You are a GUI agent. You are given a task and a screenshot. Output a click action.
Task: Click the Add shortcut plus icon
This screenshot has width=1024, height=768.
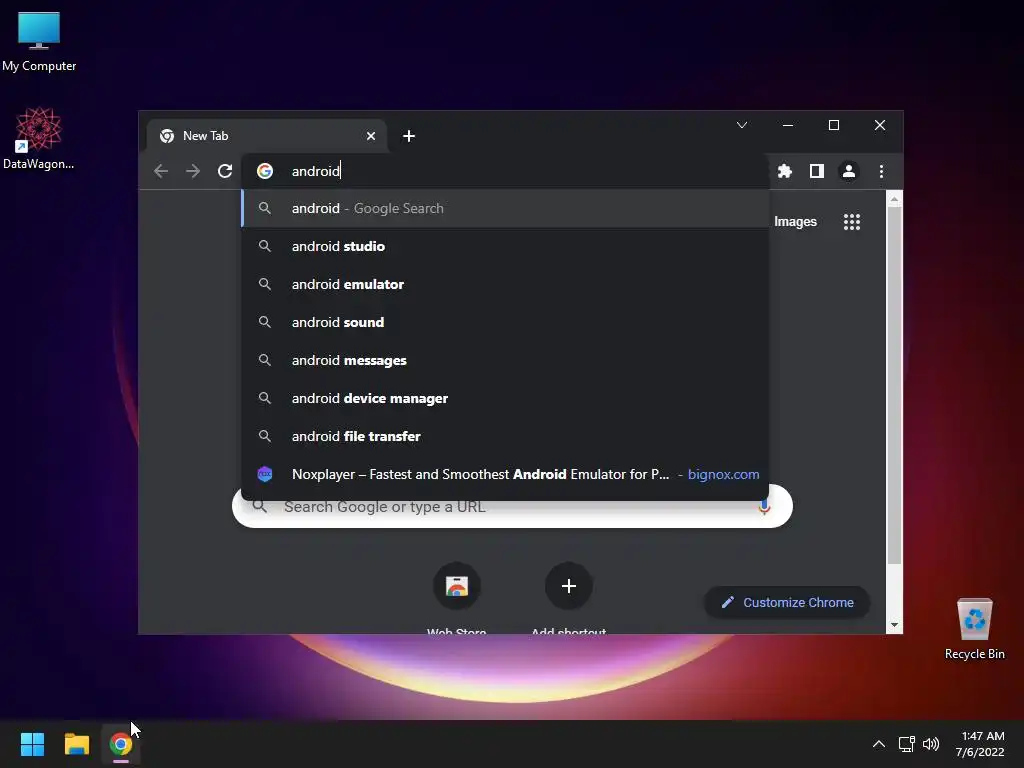click(568, 586)
